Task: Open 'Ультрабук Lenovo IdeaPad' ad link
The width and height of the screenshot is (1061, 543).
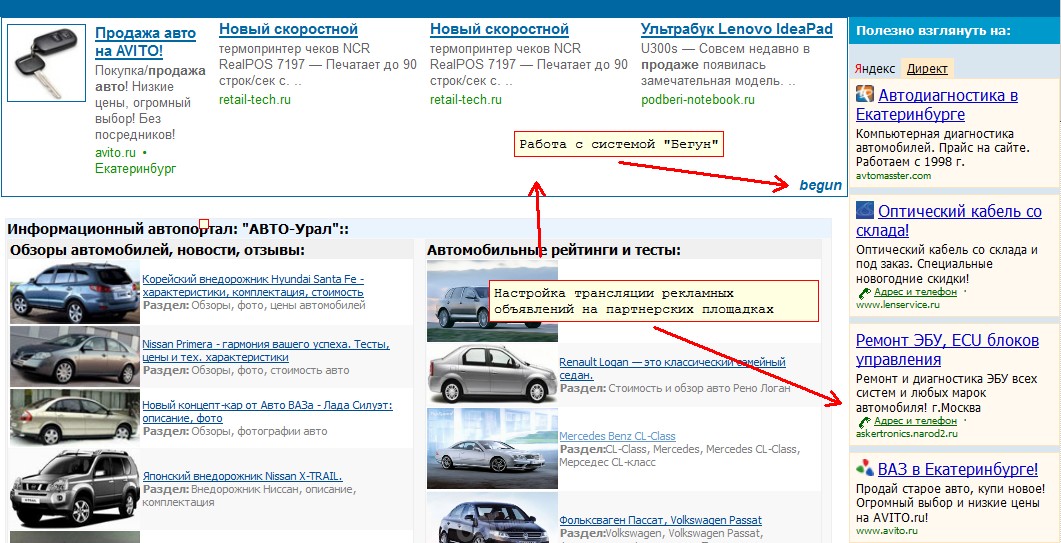Action: pyautogui.click(x=736, y=30)
